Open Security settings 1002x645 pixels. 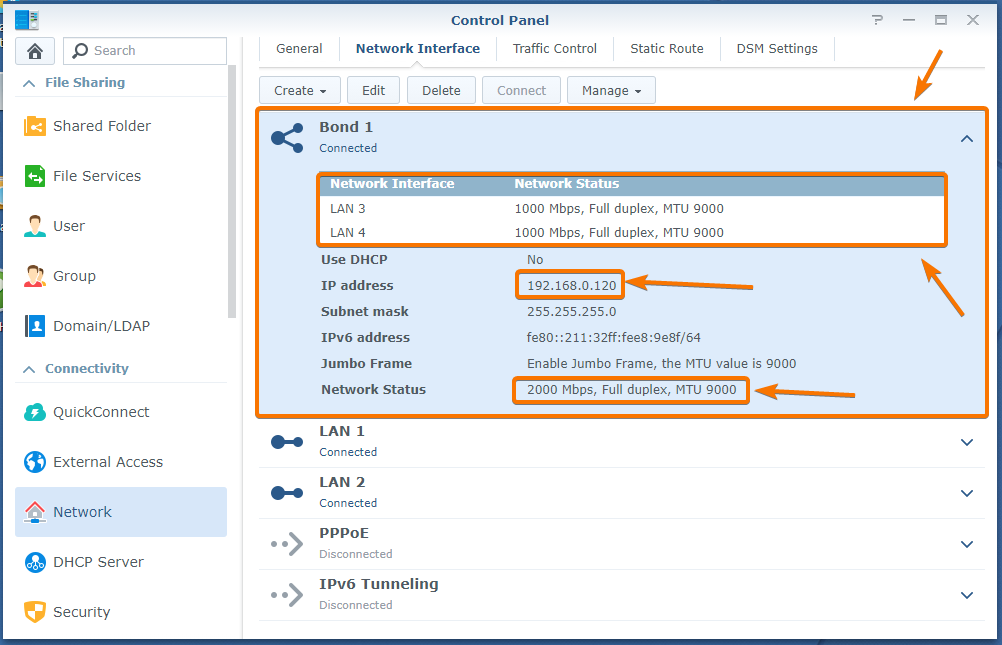pos(81,612)
